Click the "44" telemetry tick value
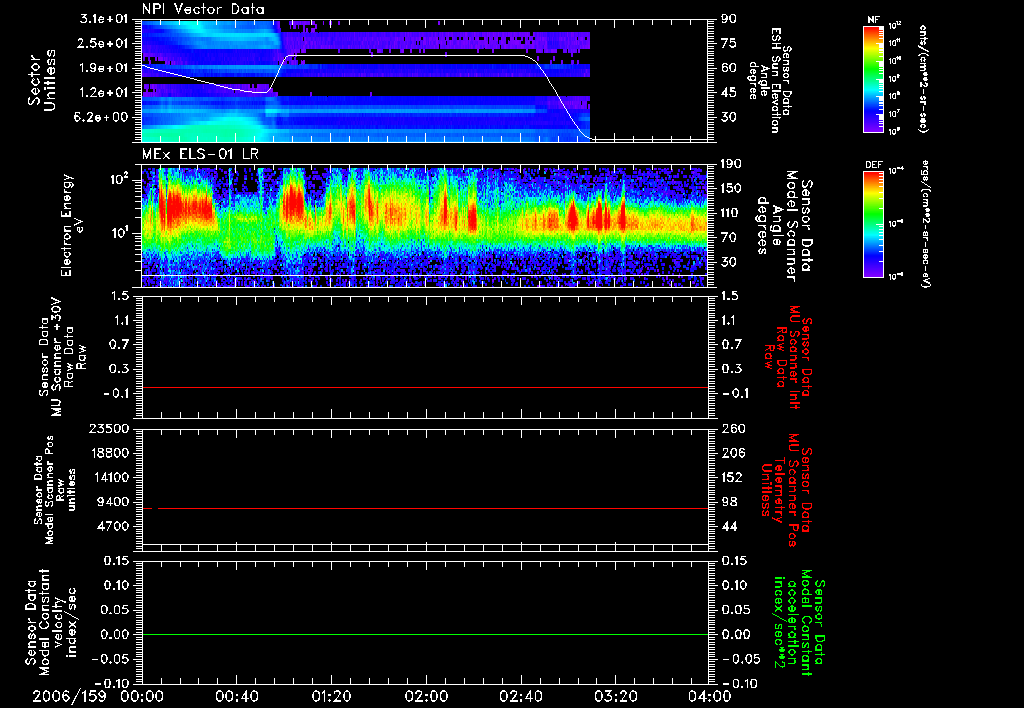The image size is (1024, 708). click(x=729, y=526)
